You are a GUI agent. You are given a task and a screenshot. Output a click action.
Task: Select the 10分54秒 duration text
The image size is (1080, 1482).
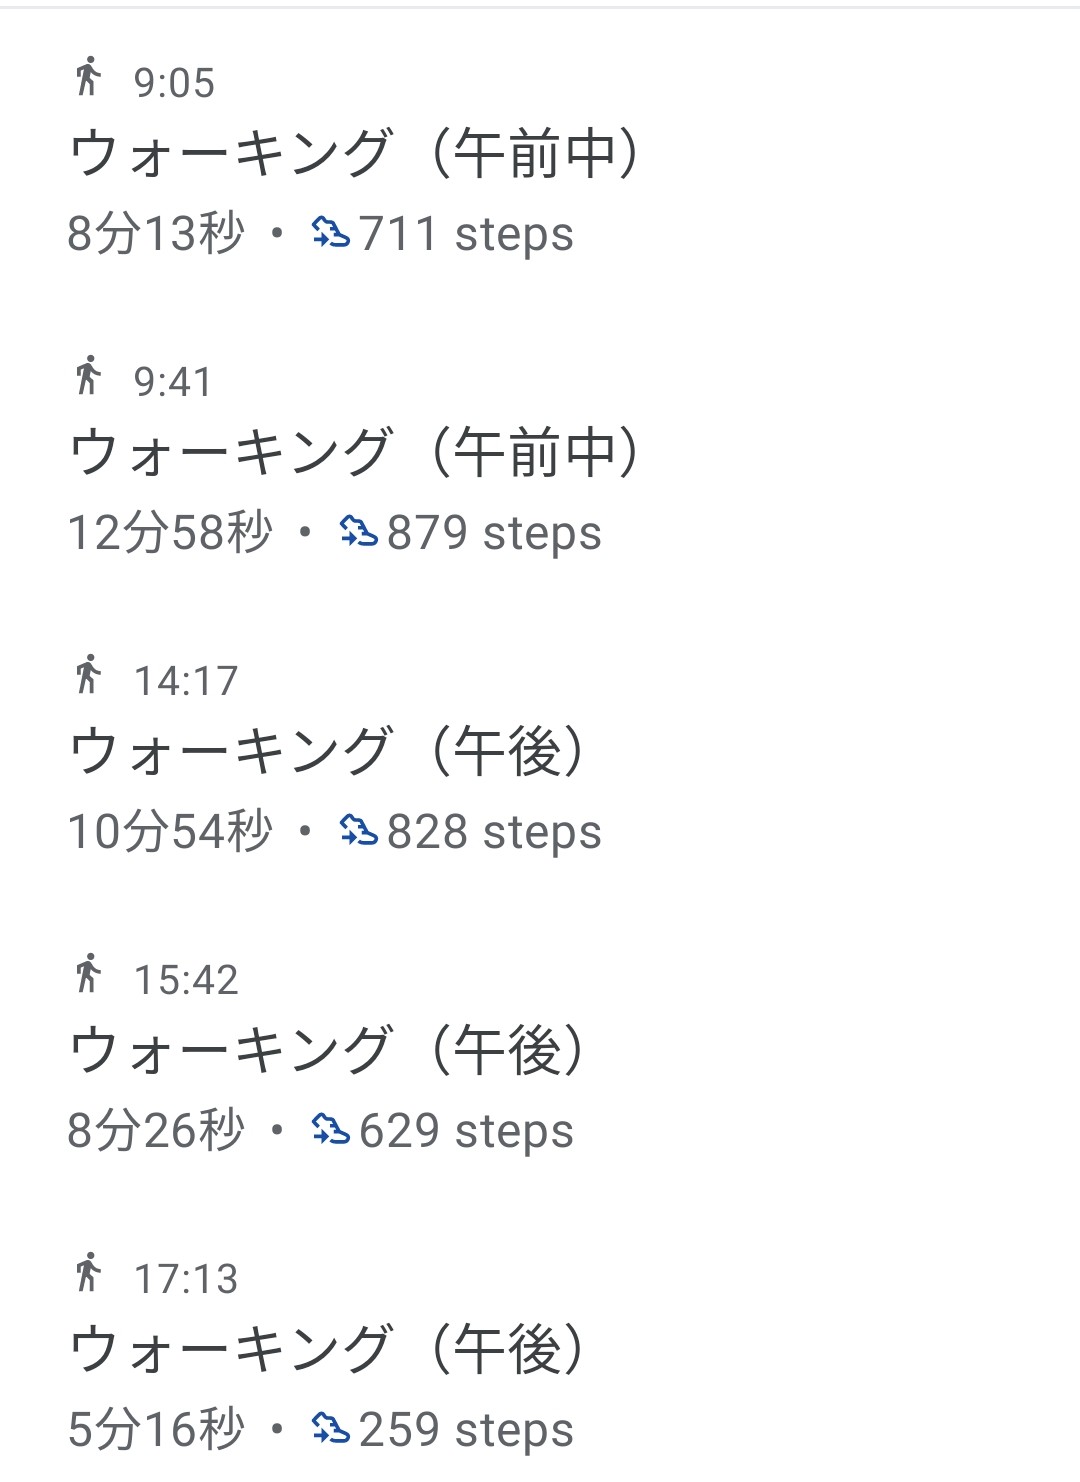[x=170, y=831]
